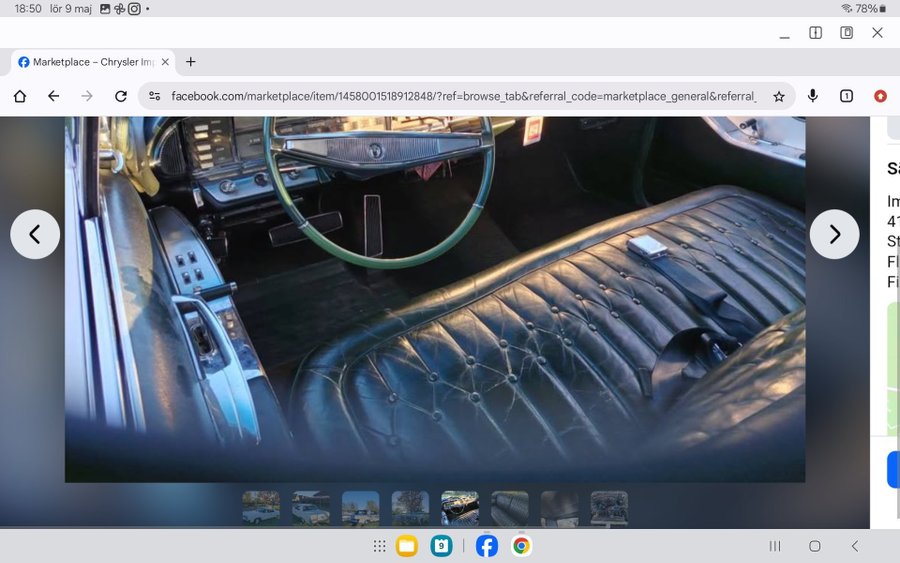Open the second listing photo thumbnail

coord(311,508)
